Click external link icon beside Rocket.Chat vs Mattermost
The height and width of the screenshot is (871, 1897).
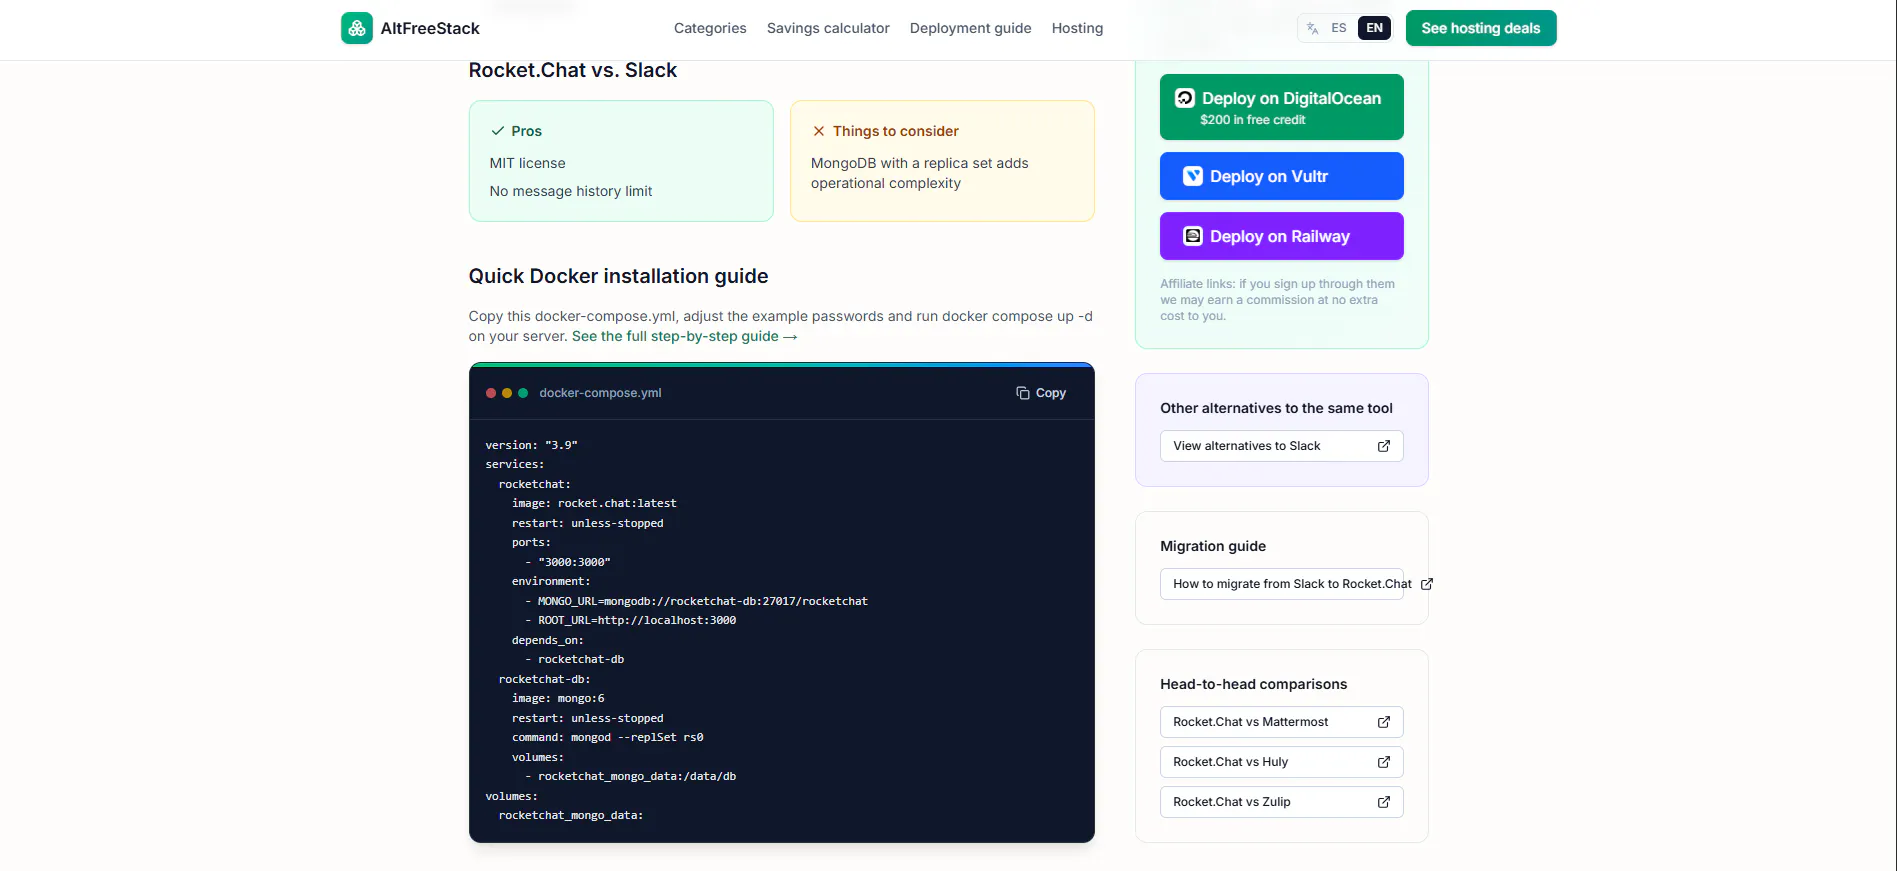pos(1384,722)
